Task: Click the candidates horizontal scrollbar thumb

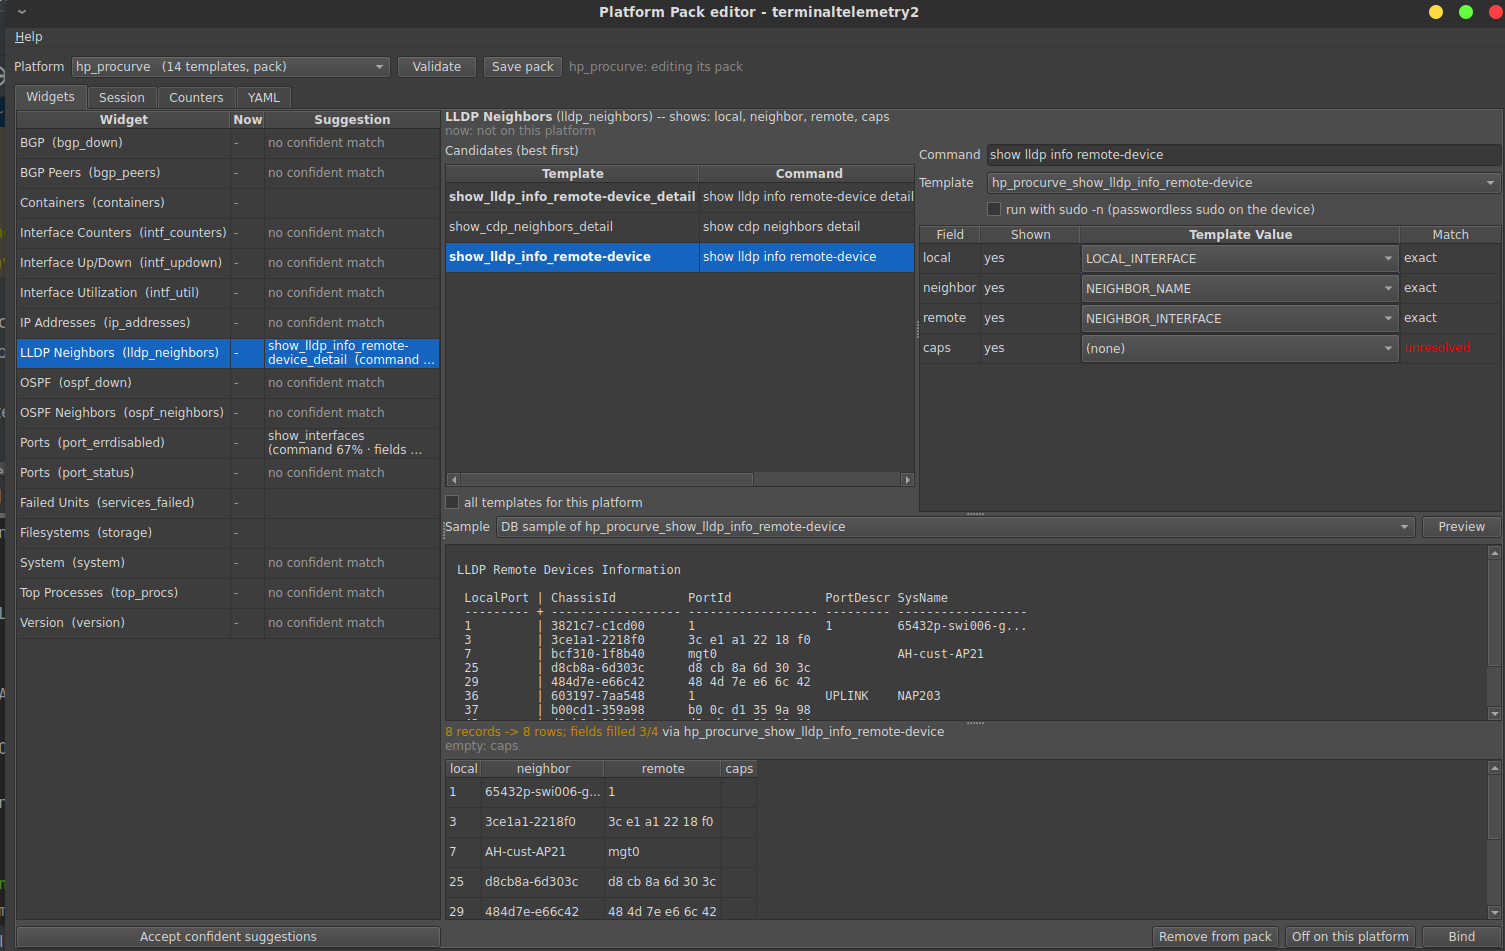Action: [606, 480]
